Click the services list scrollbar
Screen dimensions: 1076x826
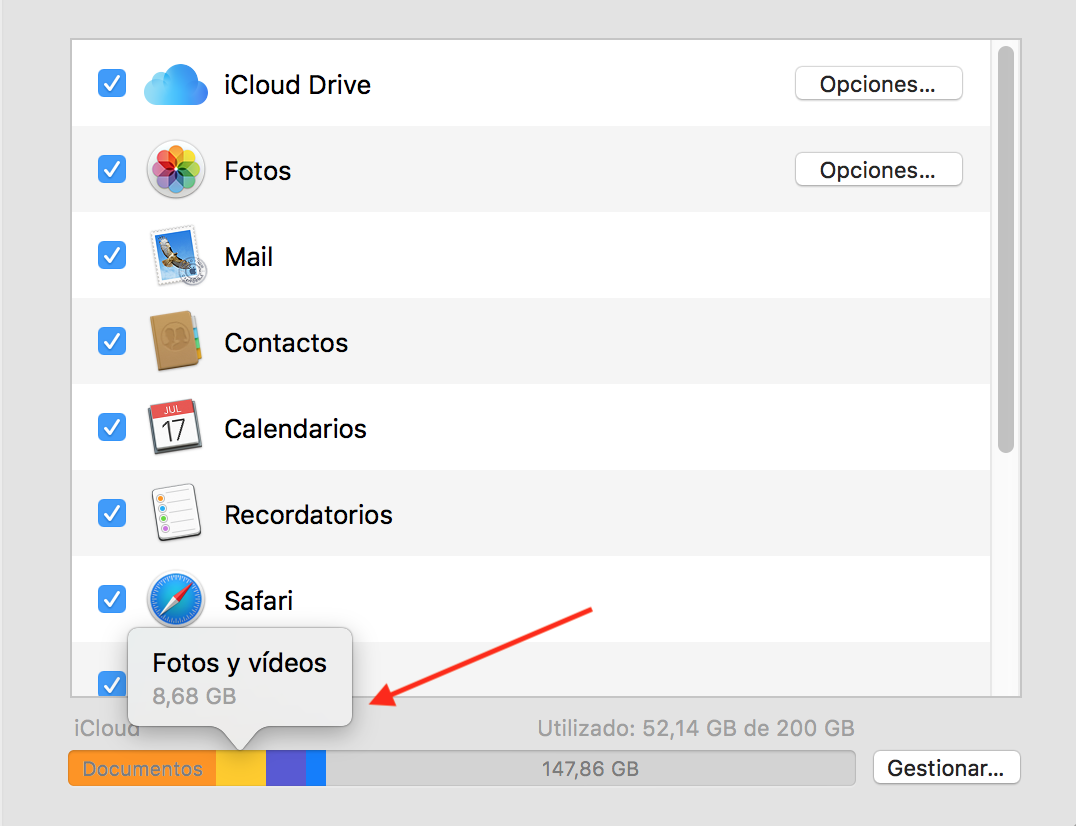1006,250
